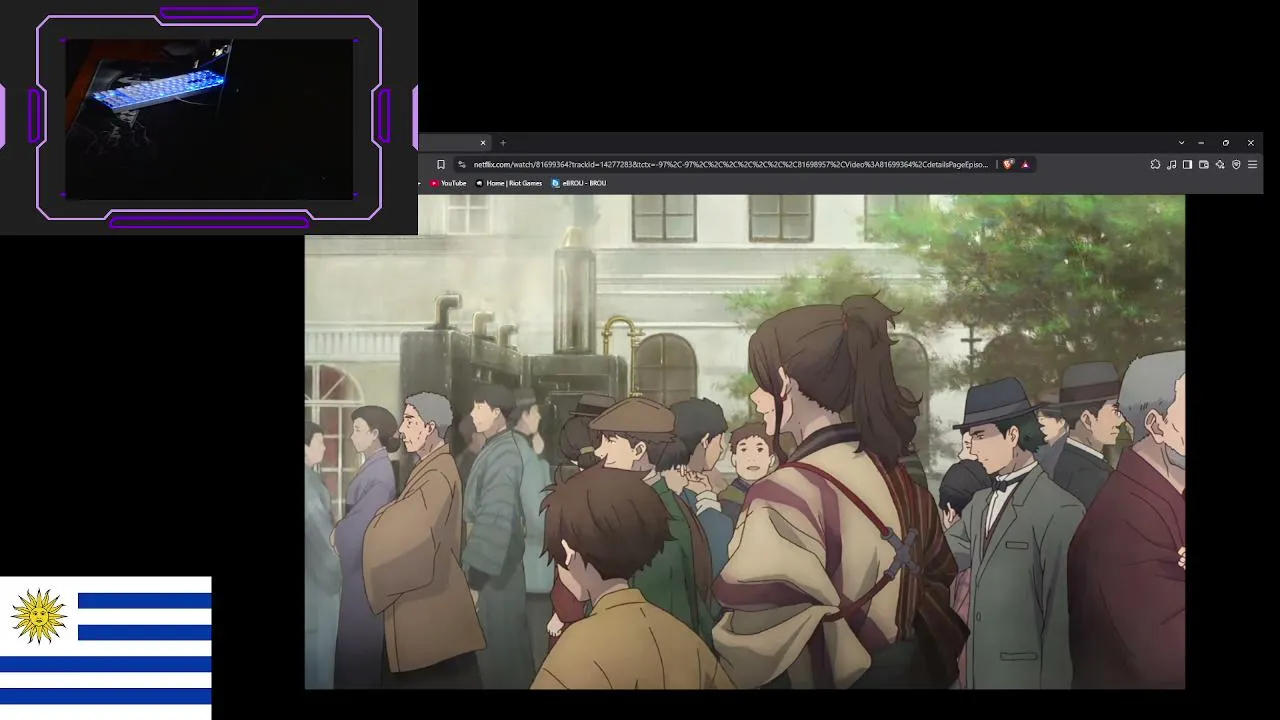Image resolution: width=1280 pixels, height=720 pixels.
Task: Open the Brave Wallet icon
Action: (1204, 165)
